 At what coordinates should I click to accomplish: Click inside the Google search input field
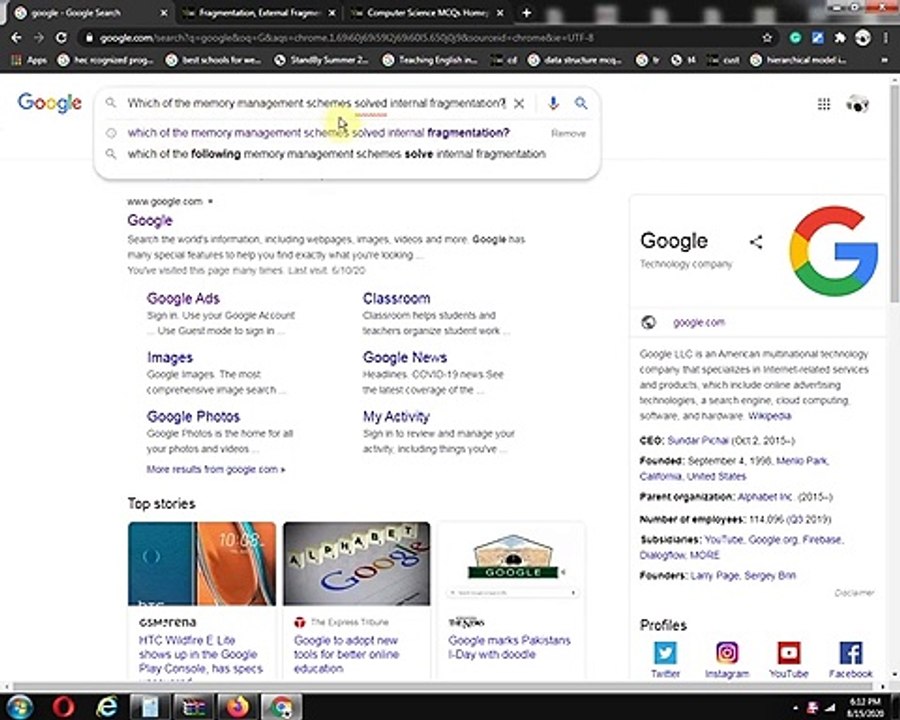coord(316,103)
